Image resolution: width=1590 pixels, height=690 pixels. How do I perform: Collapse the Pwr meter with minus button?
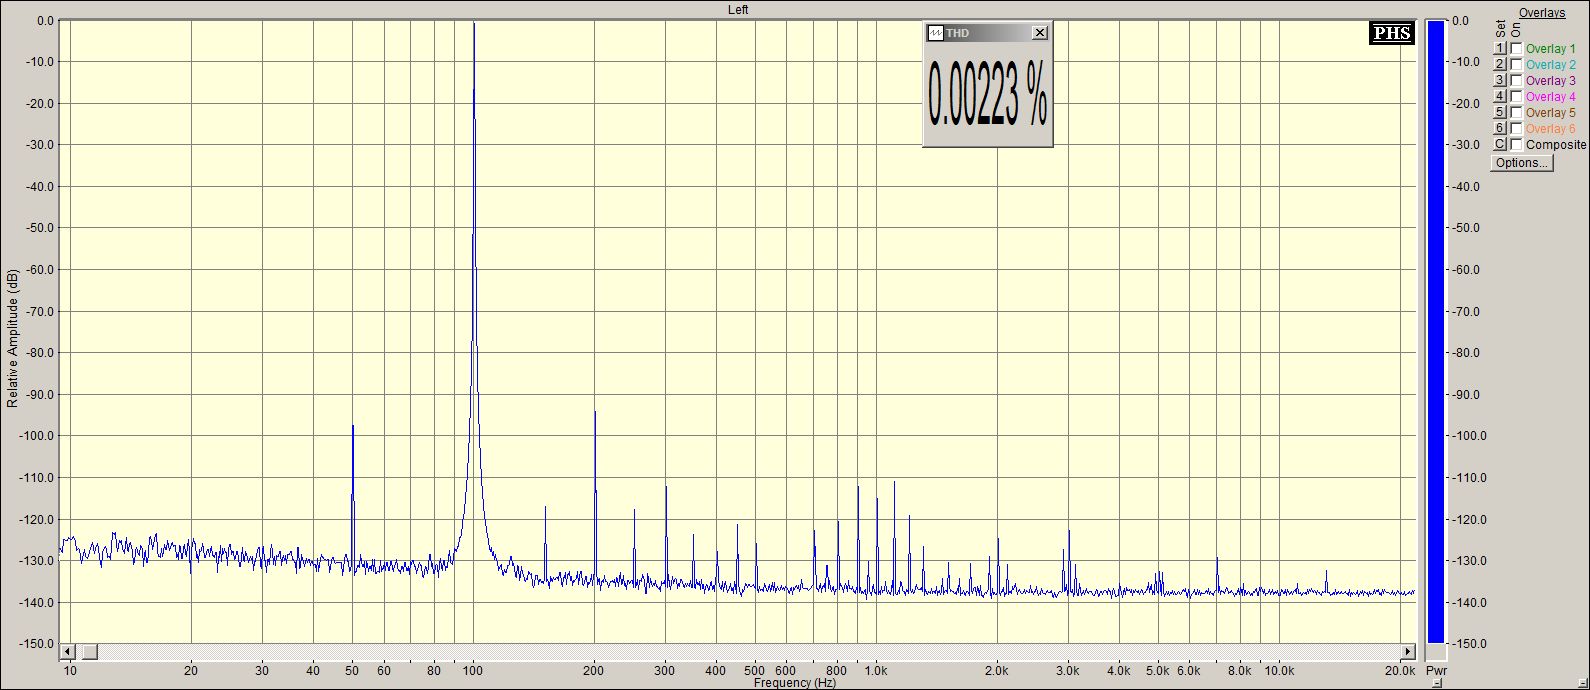(x=1437, y=684)
